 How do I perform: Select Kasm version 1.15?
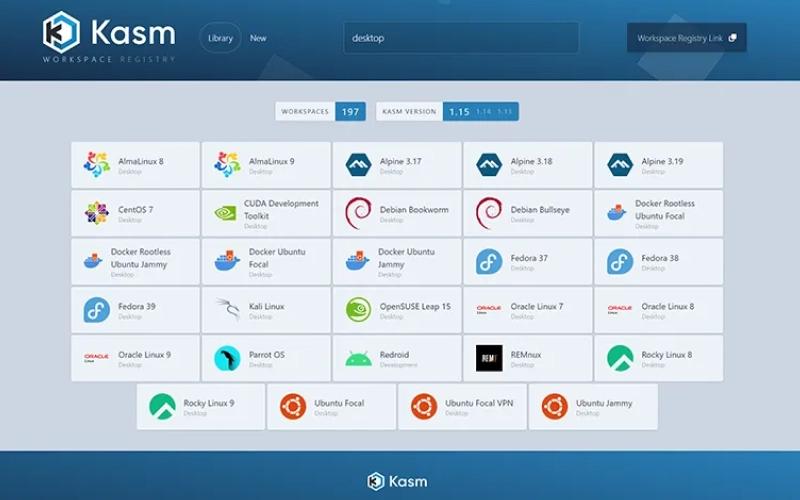tap(459, 112)
